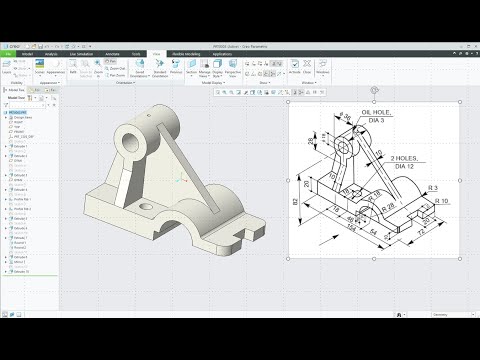The image size is (480, 360).
Task: Open the Windows switcher
Action: coord(323,68)
